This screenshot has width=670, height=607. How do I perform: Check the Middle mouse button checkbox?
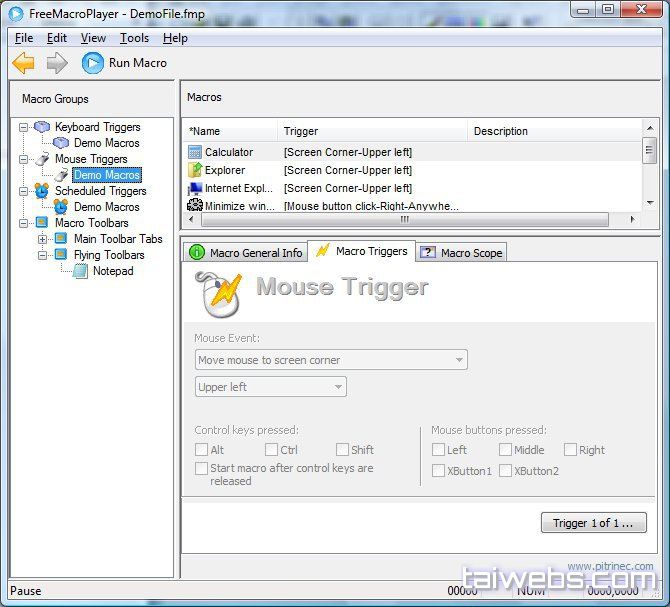pyautogui.click(x=506, y=450)
